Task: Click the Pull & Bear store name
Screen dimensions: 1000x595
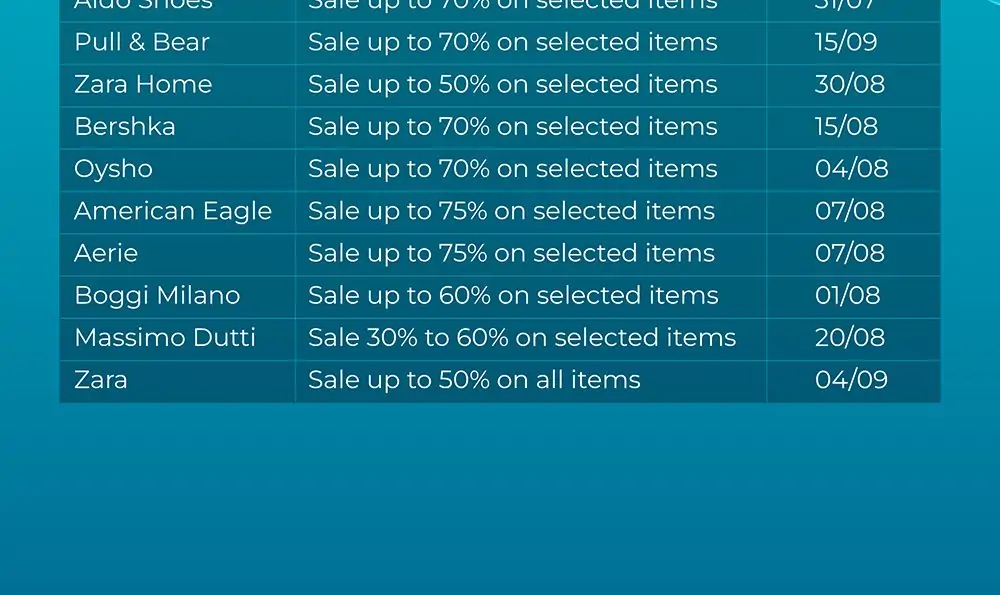Action: click(x=142, y=42)
